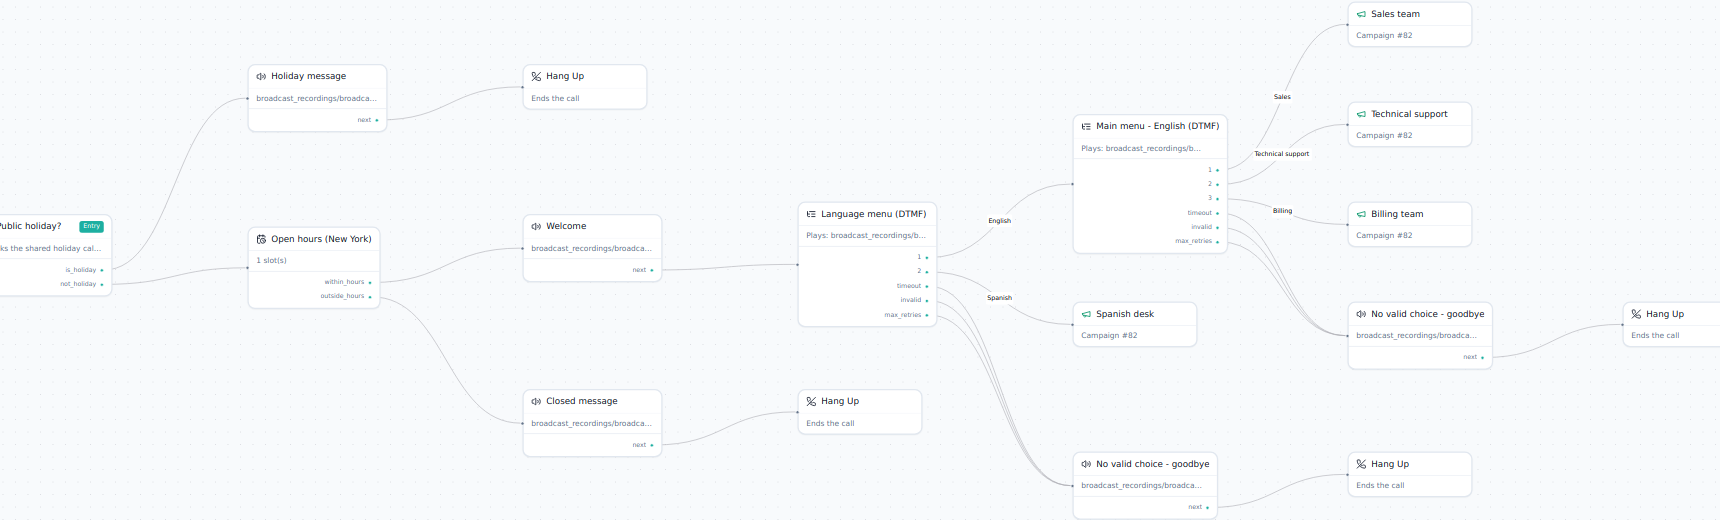Screen dimensions: 1720x520
Task: Click the megaphone icon on Sales team node
Action: [1361, 14]
